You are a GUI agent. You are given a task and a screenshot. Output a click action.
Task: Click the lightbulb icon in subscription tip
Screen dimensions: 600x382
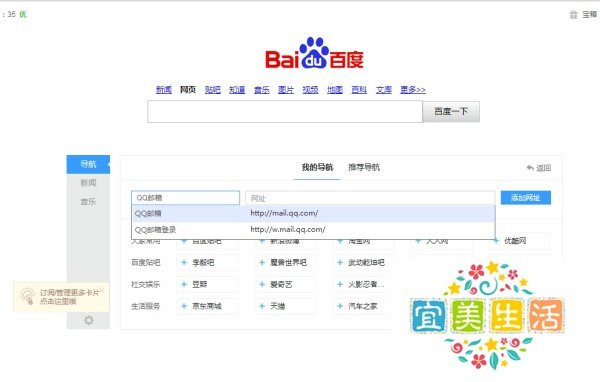click(27, 297)
